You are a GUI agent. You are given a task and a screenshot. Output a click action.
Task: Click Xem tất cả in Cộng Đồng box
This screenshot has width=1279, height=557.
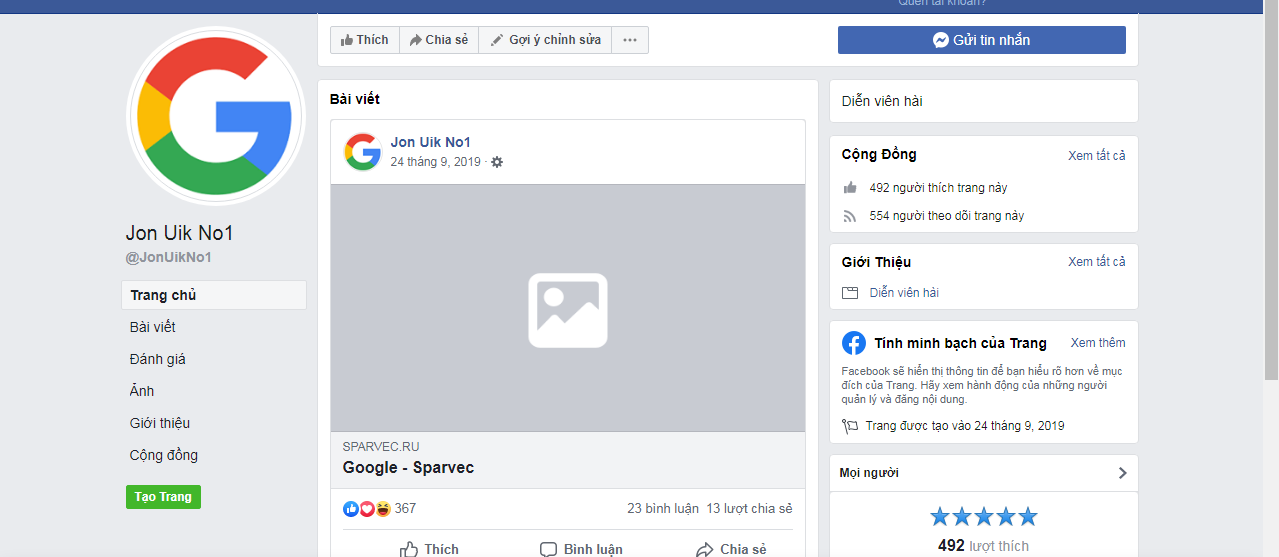tap(1096, 155)
